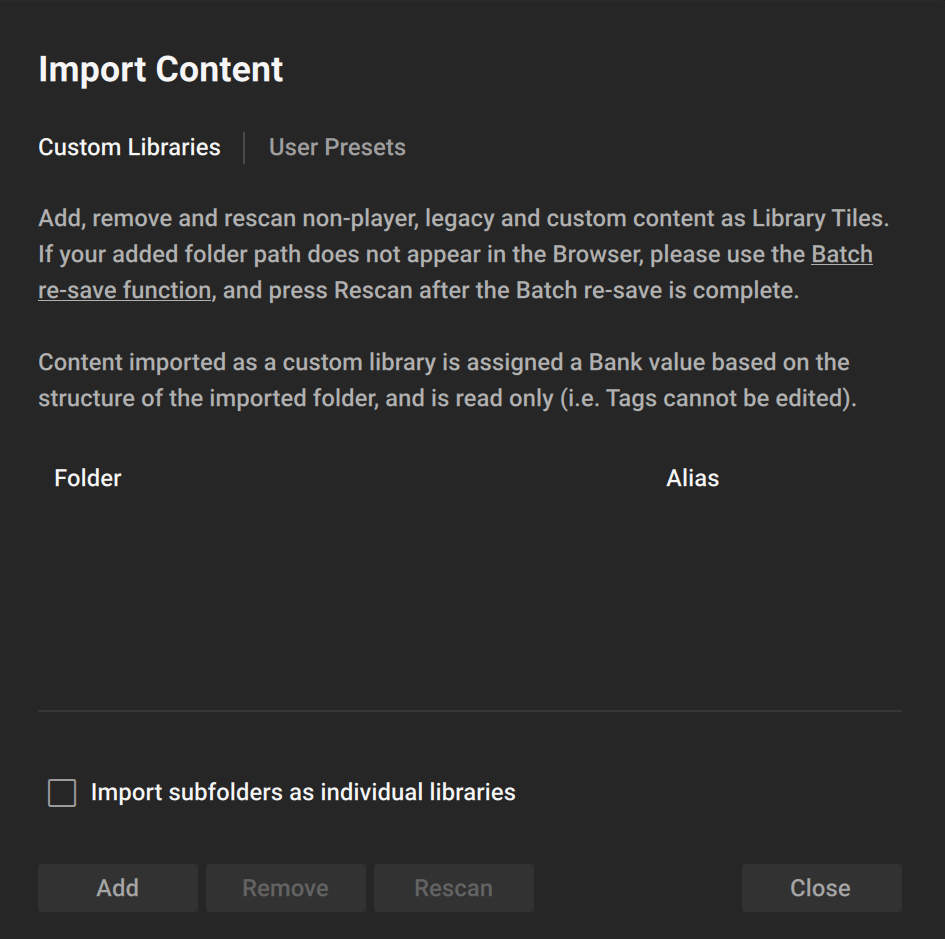945x939 pixels.
Task: Select the Alias column header
Action: [x=692, y=478]
